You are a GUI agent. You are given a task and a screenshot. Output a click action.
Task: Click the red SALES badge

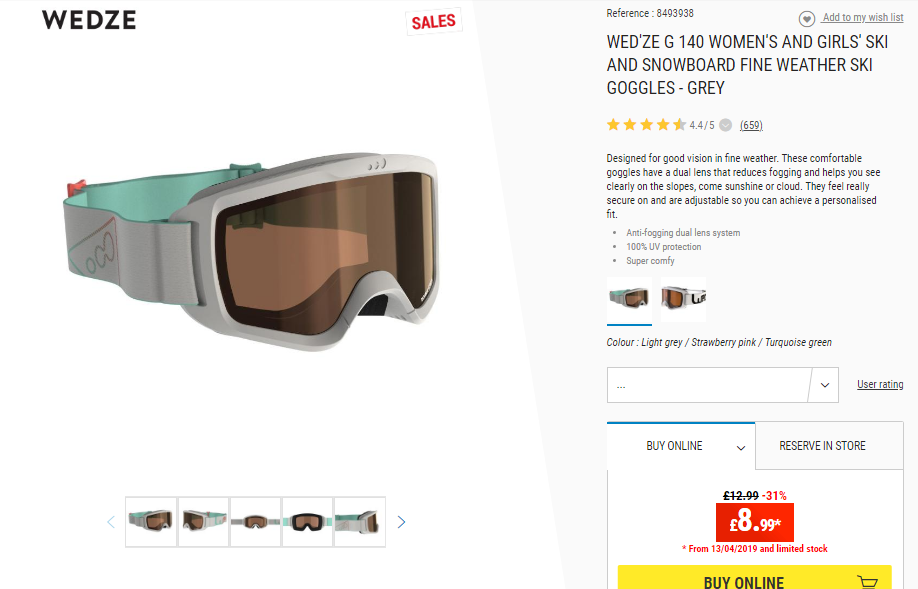pos(434,22)
